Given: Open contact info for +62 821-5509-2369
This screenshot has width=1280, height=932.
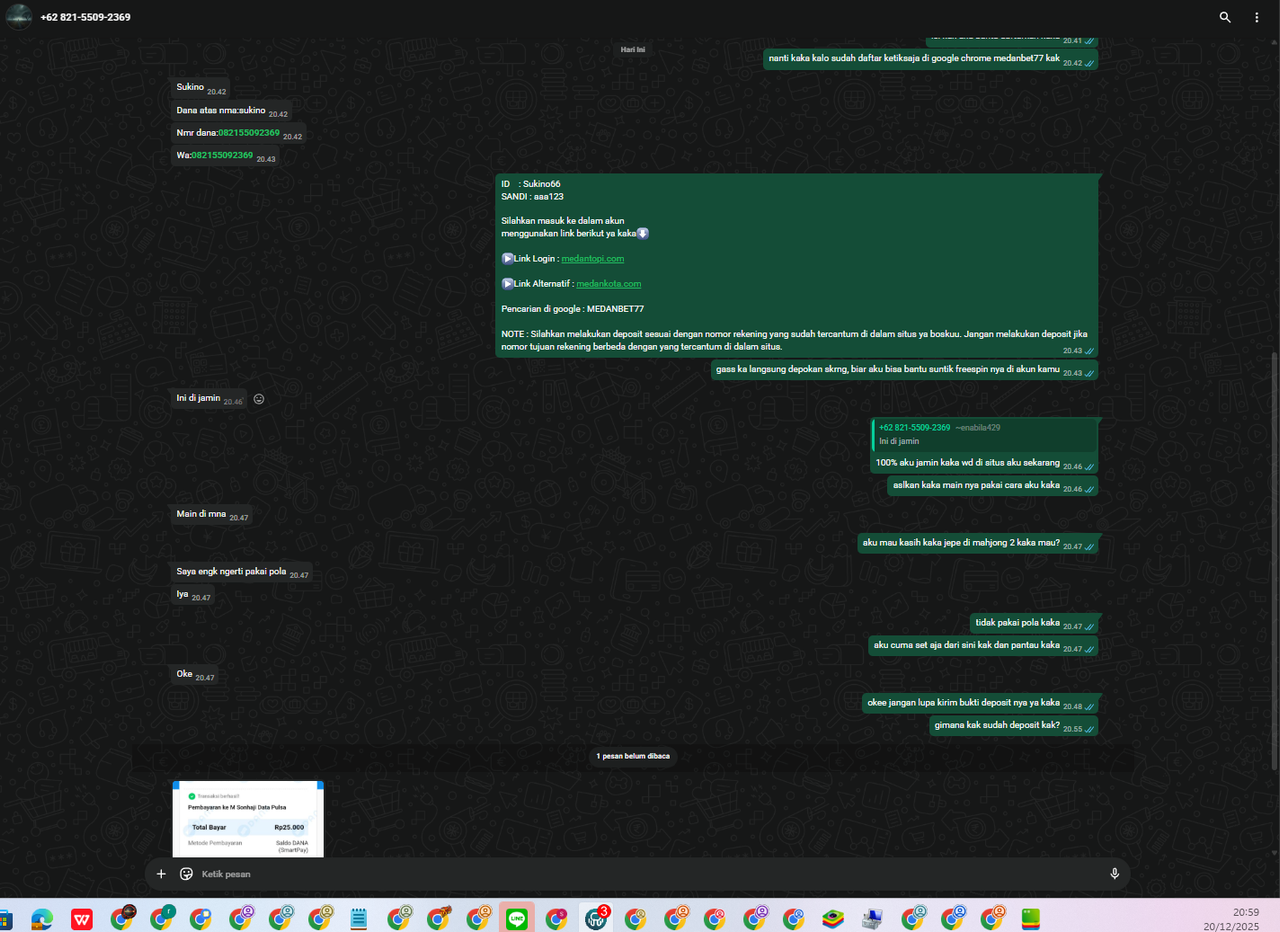Looking at the screenshot, I should pos(85,17).
